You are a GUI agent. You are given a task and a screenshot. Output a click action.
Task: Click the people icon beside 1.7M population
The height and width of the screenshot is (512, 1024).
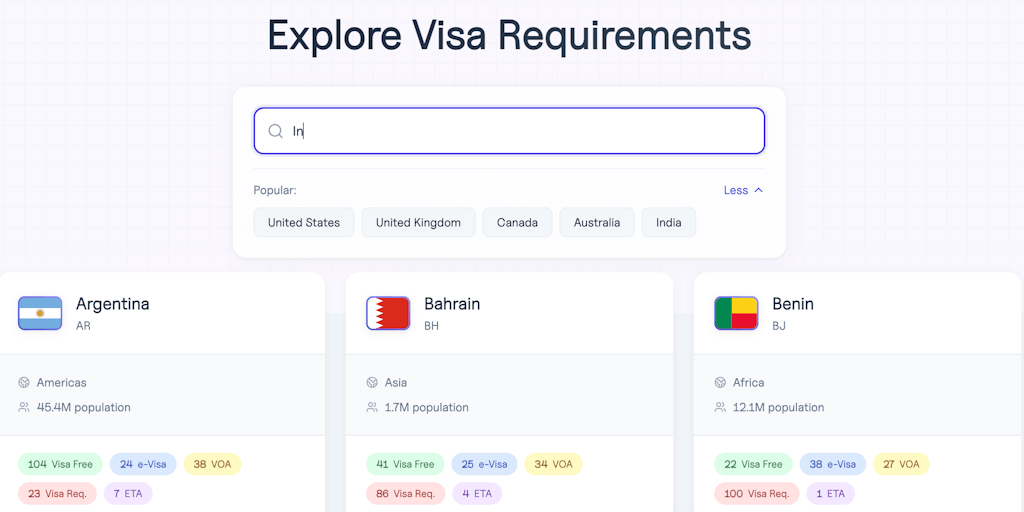[x=372, y=408]
